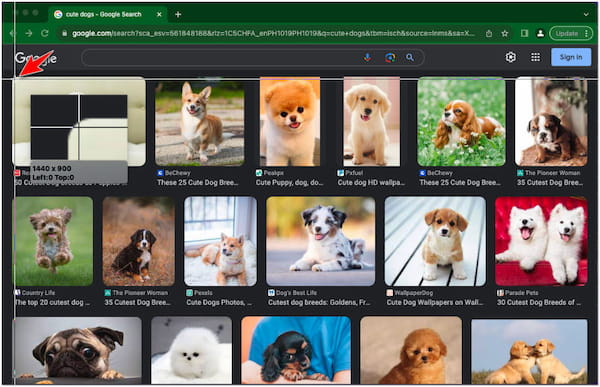Open the Chrome profile icon
This screenshot has height=387, width=600.
540,34
